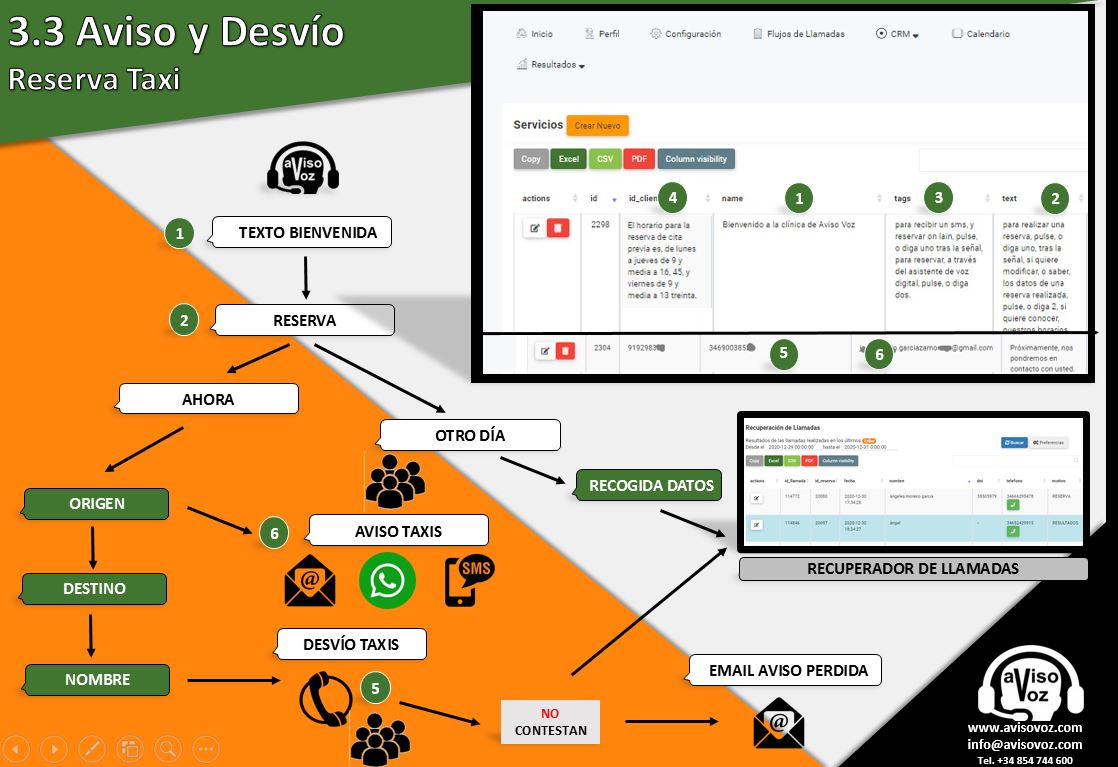Click the blue Buscar button in Recuperación
The height and width of the screenshot is (767, 1118).
pos(1013,442)
